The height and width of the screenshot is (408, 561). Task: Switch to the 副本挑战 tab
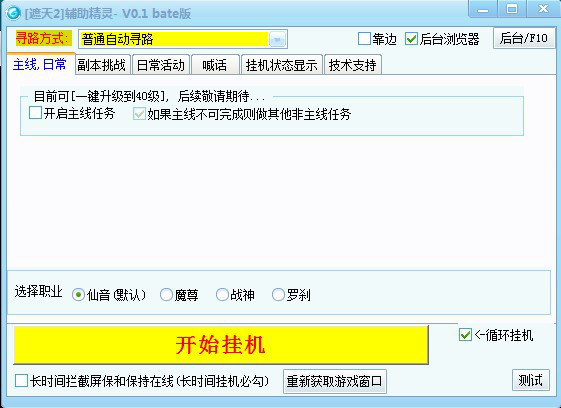coord(102,65)
